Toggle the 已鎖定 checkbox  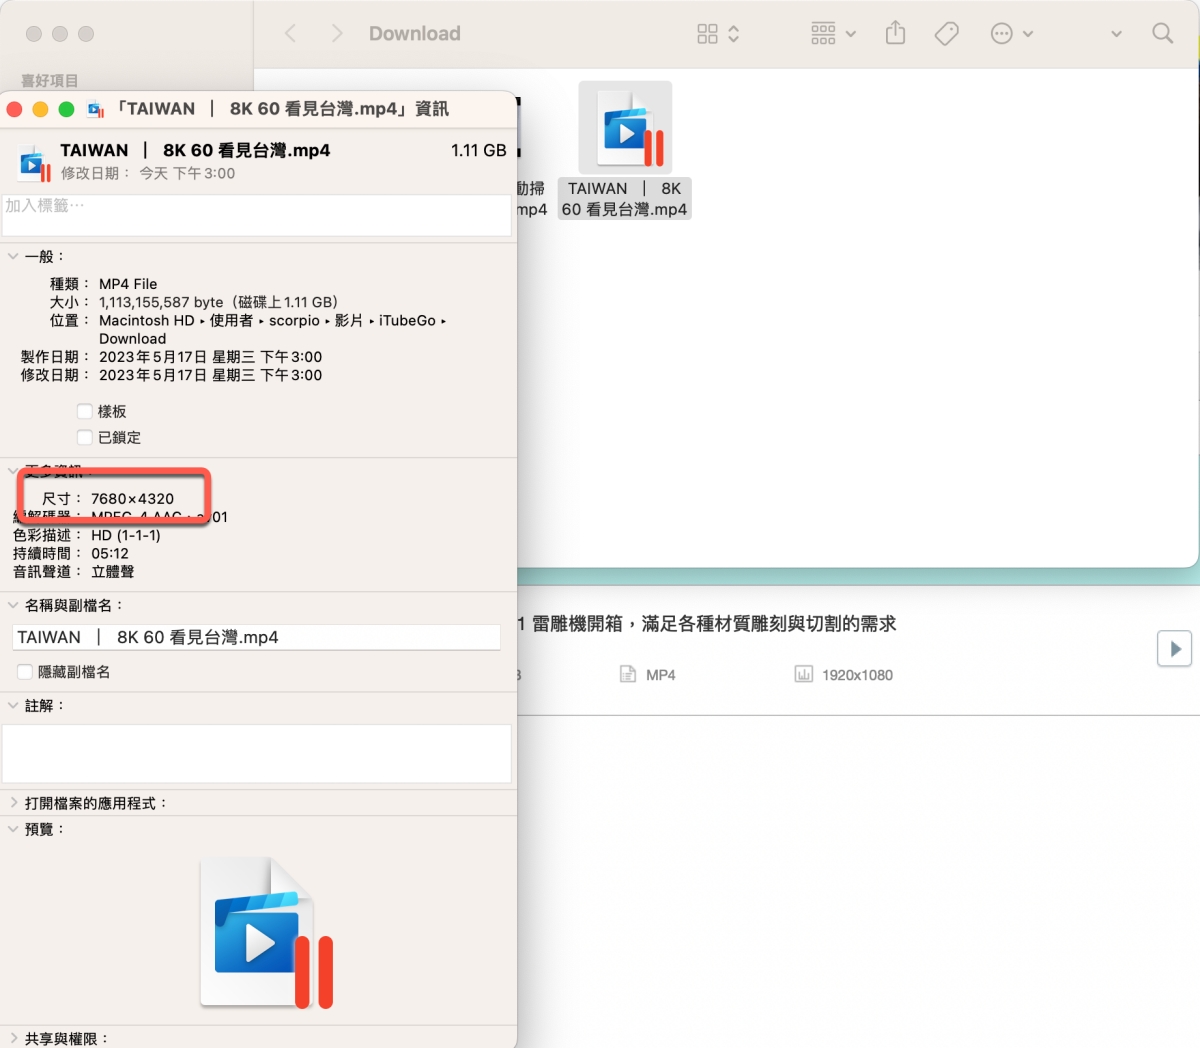[x=85, y=437]
